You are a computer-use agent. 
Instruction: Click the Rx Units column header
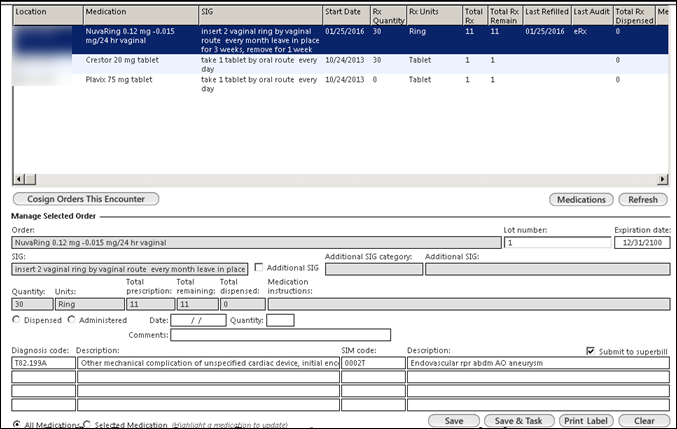tap(434, 16)
